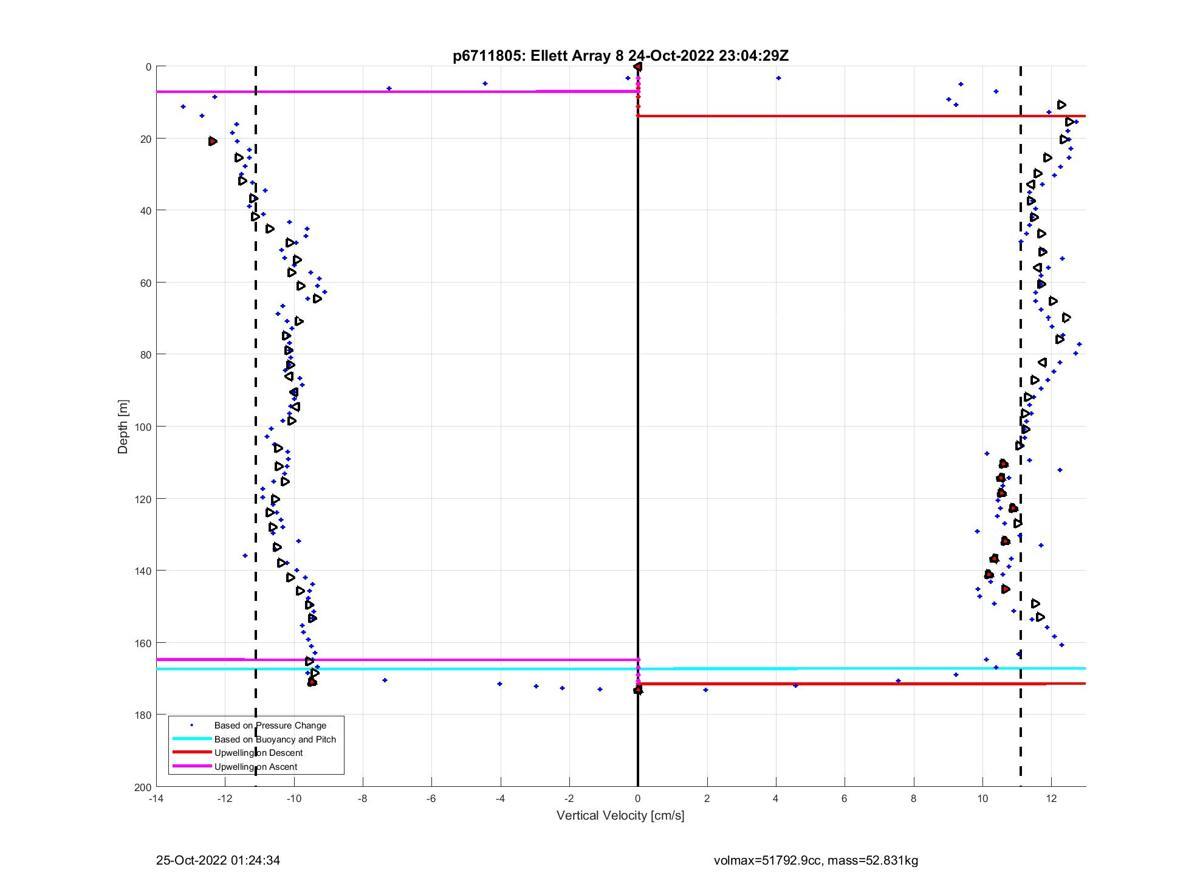
Task: Click the red descent upwelling line near 14 m
Action: [862, 116]
